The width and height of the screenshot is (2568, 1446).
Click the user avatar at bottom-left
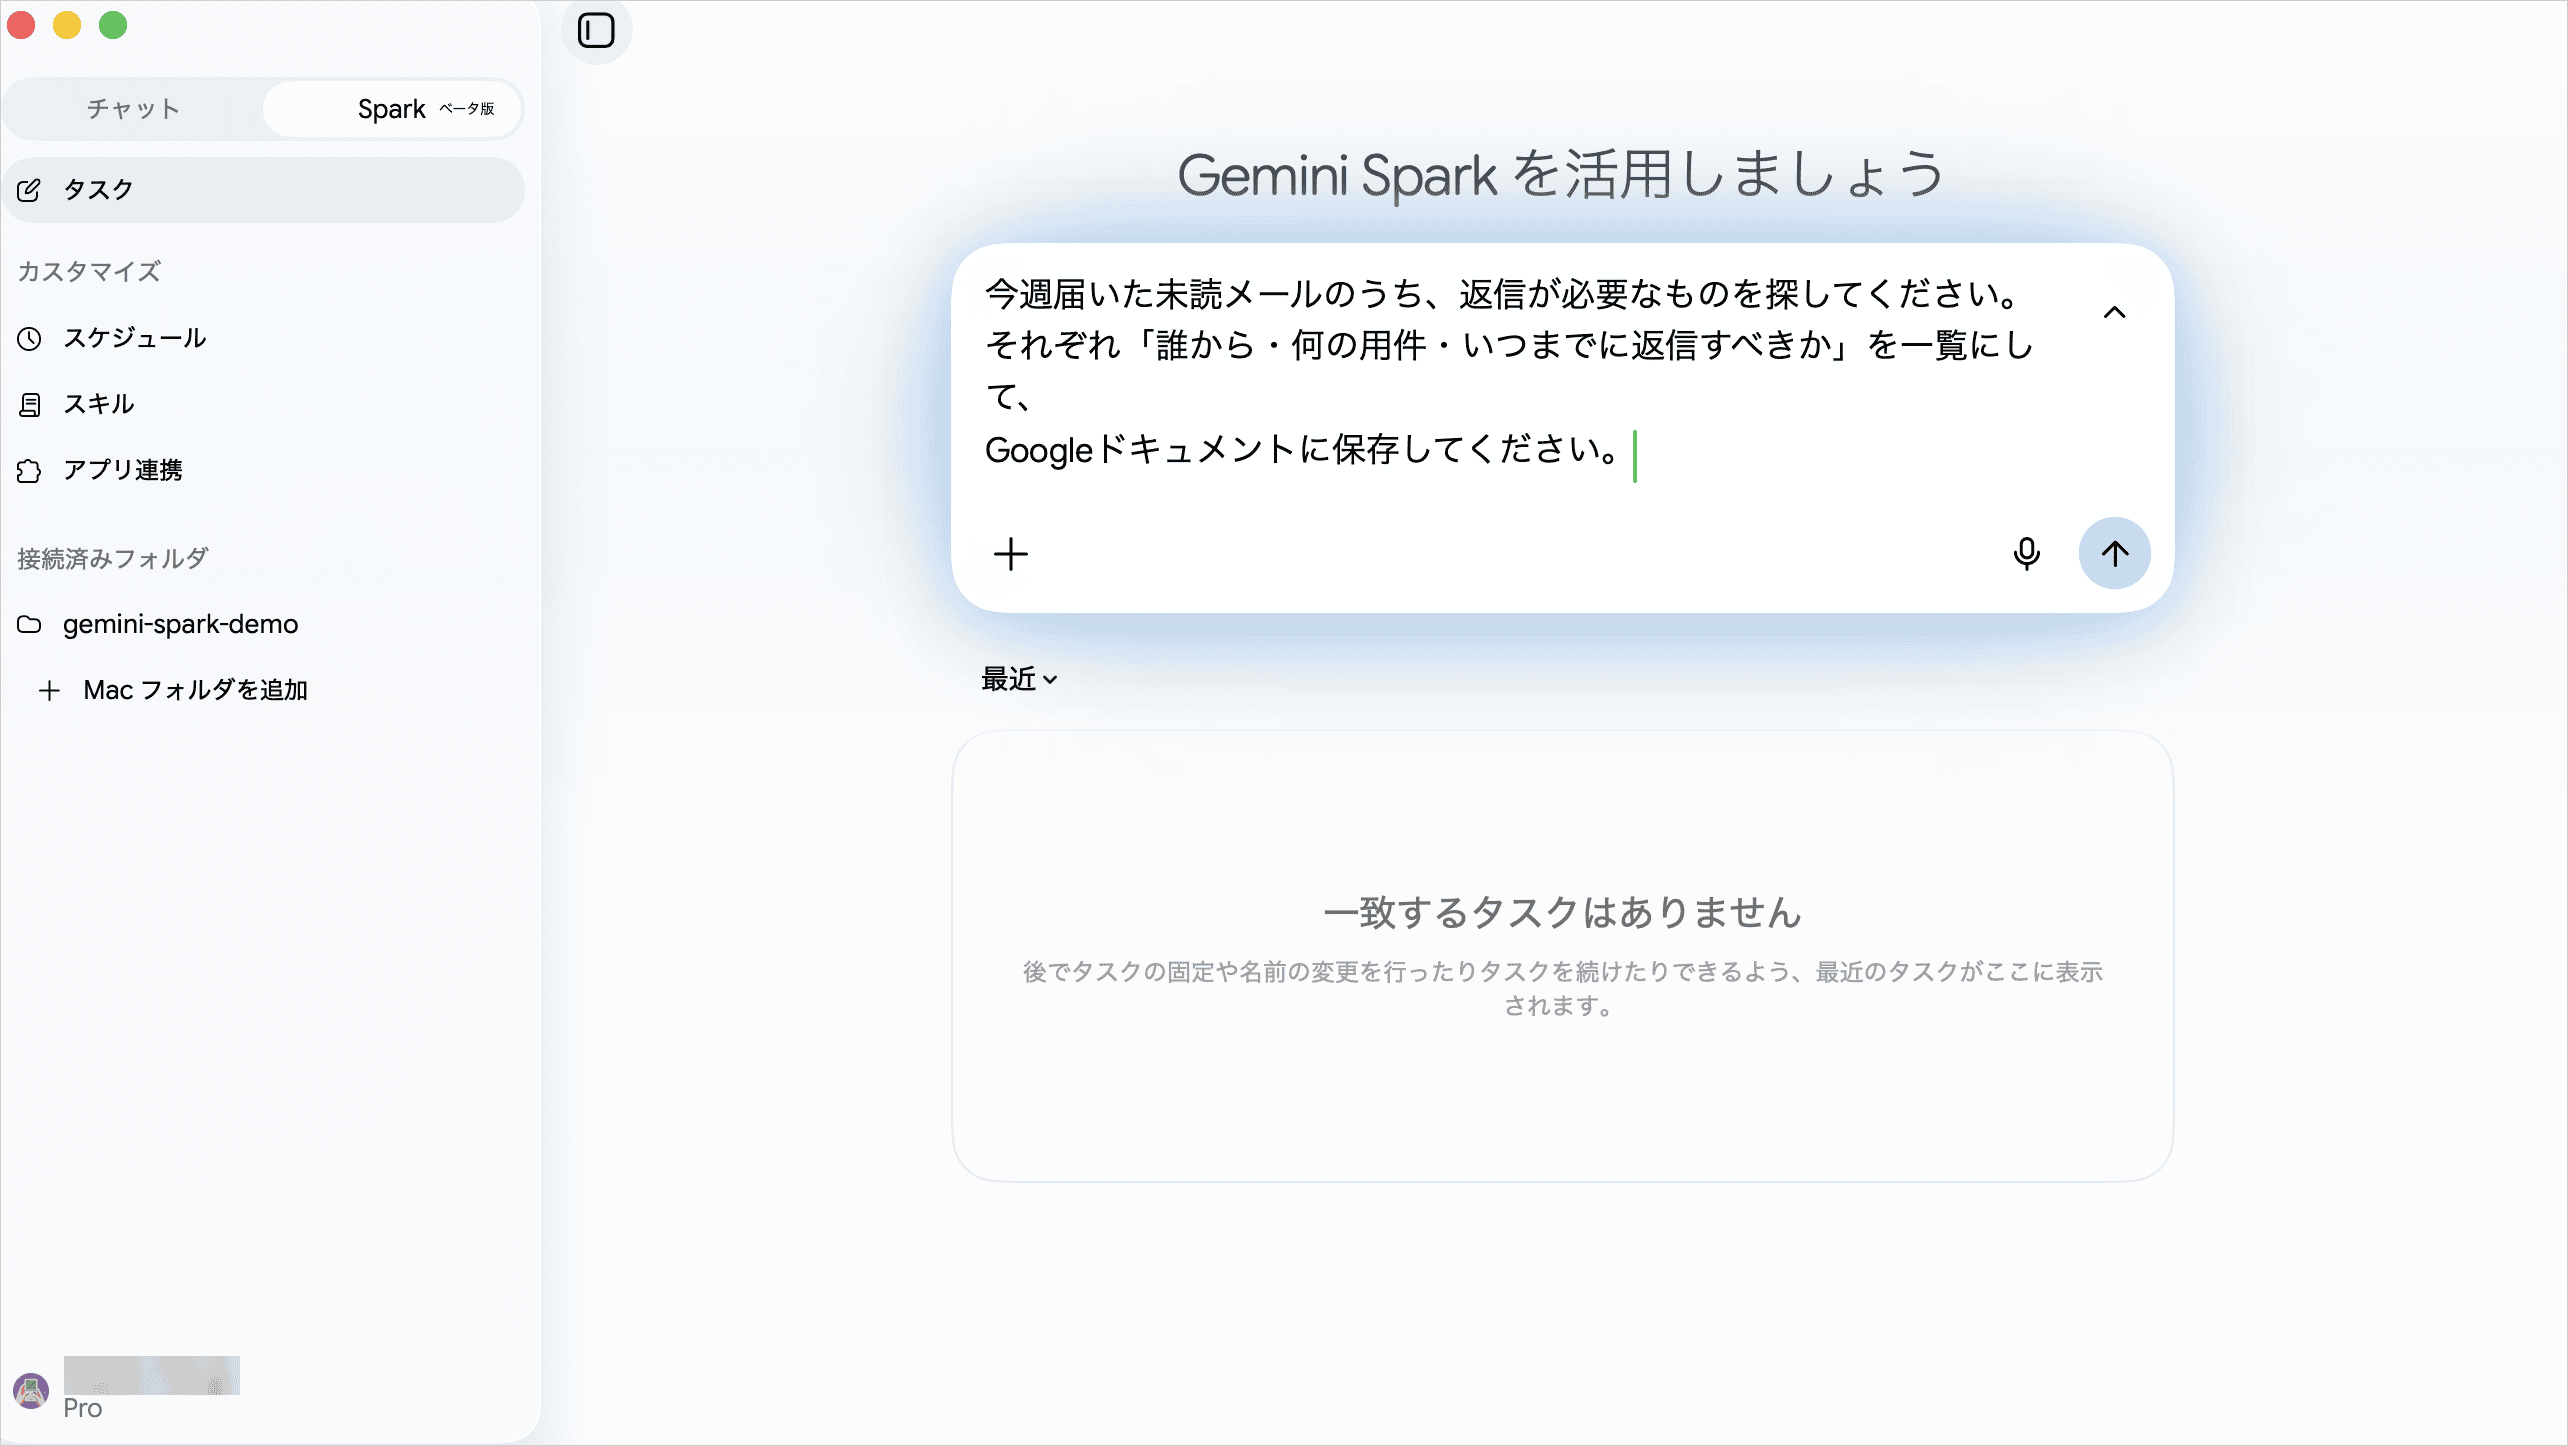tap(31, 1391)
